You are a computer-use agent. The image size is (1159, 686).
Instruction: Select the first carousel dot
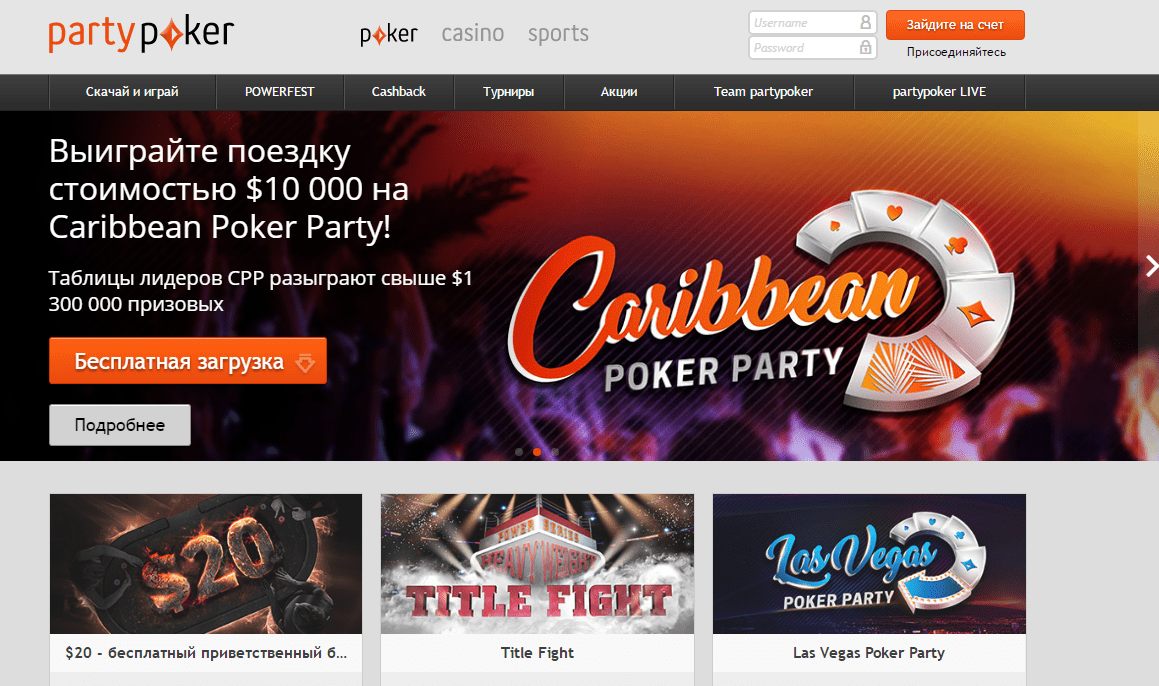519,452
